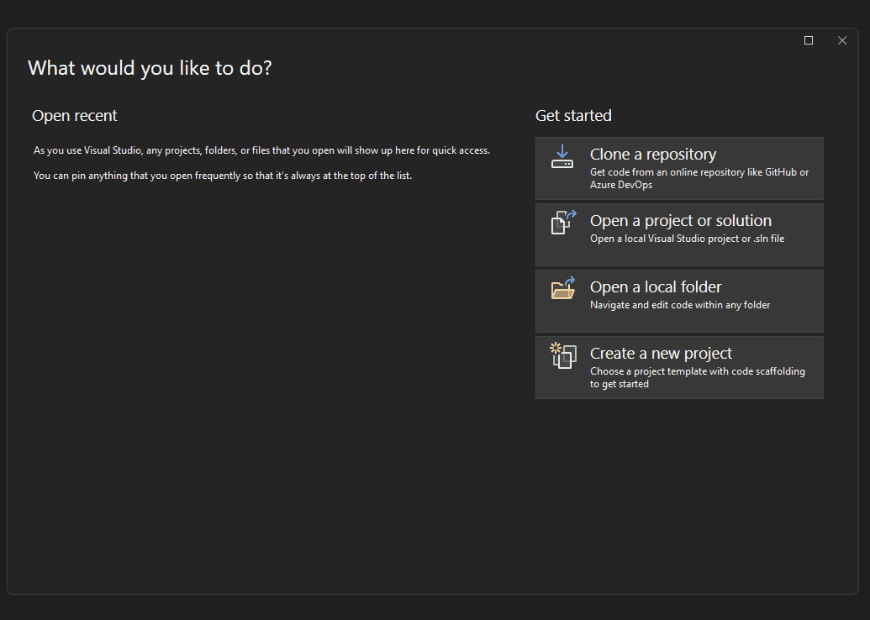Click the "Choose a project template" description text
Image resolution: width=870 pixels, height=620 pixels.
click(x=696, y=371)
